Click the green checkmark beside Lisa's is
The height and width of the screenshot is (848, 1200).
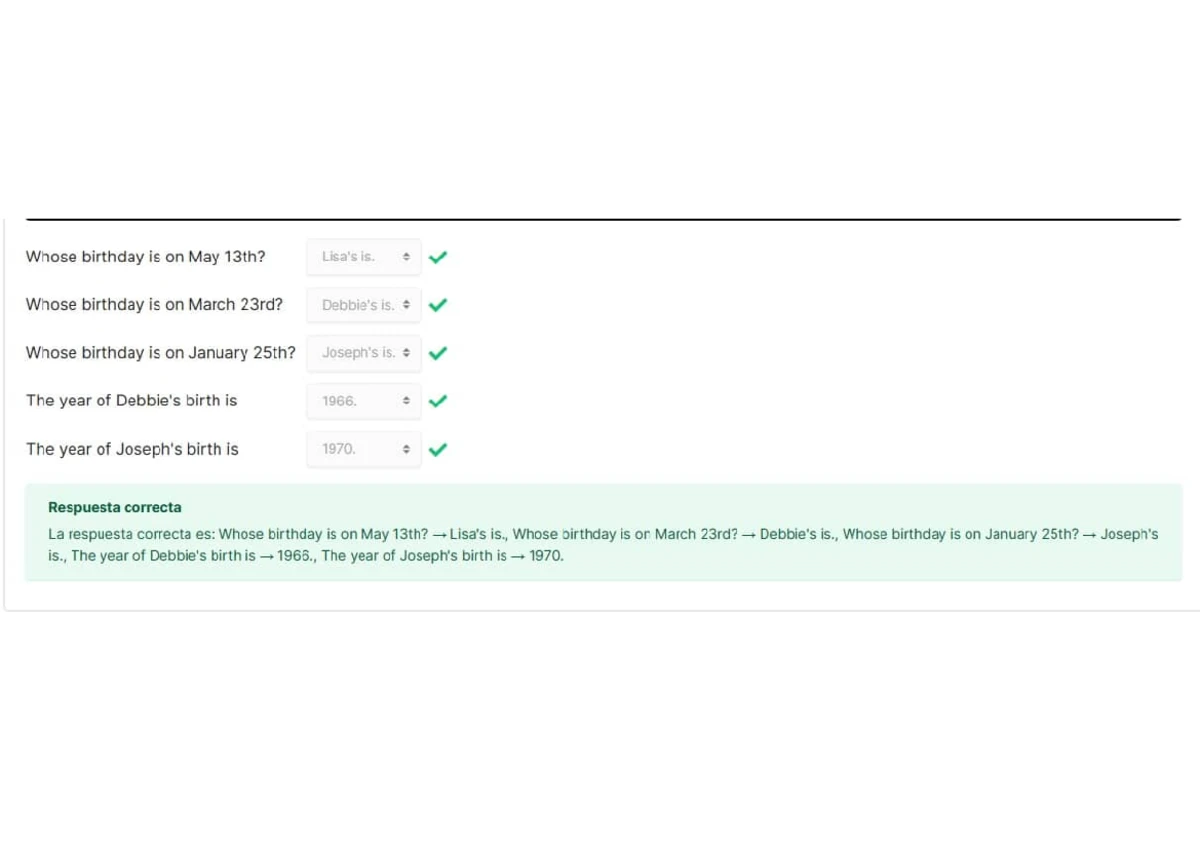(437, 257)
